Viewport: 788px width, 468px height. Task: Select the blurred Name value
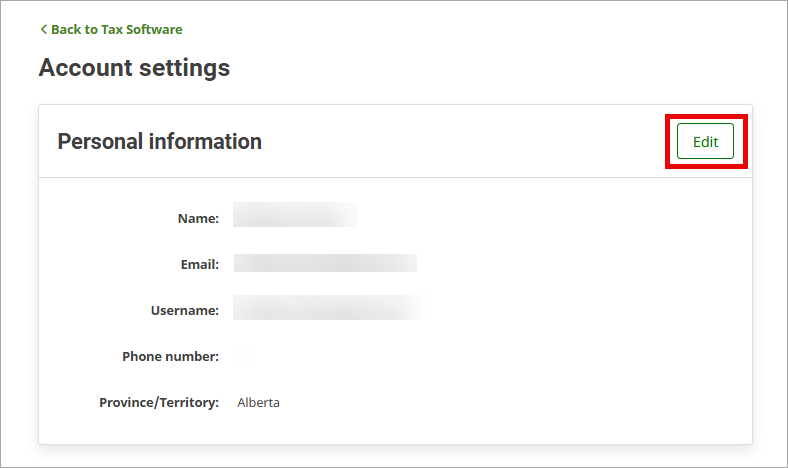294,215
